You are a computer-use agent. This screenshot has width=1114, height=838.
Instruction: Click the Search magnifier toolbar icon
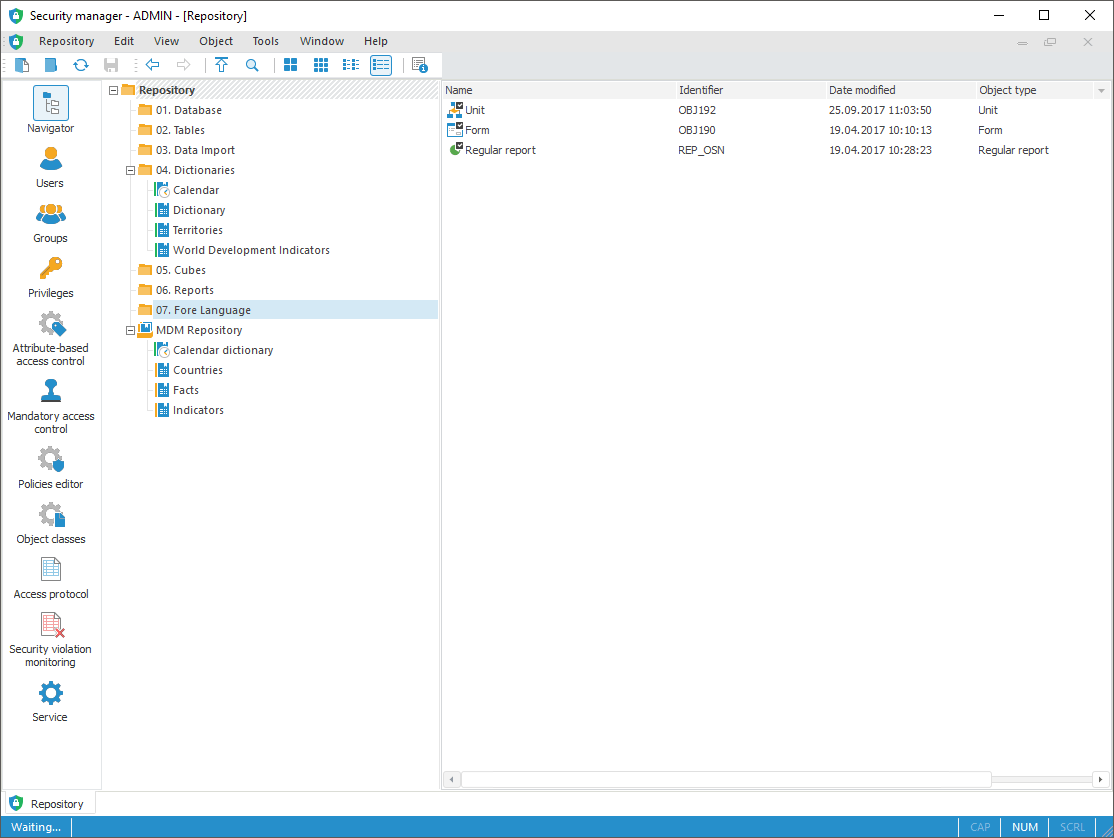tap(252, 65)
